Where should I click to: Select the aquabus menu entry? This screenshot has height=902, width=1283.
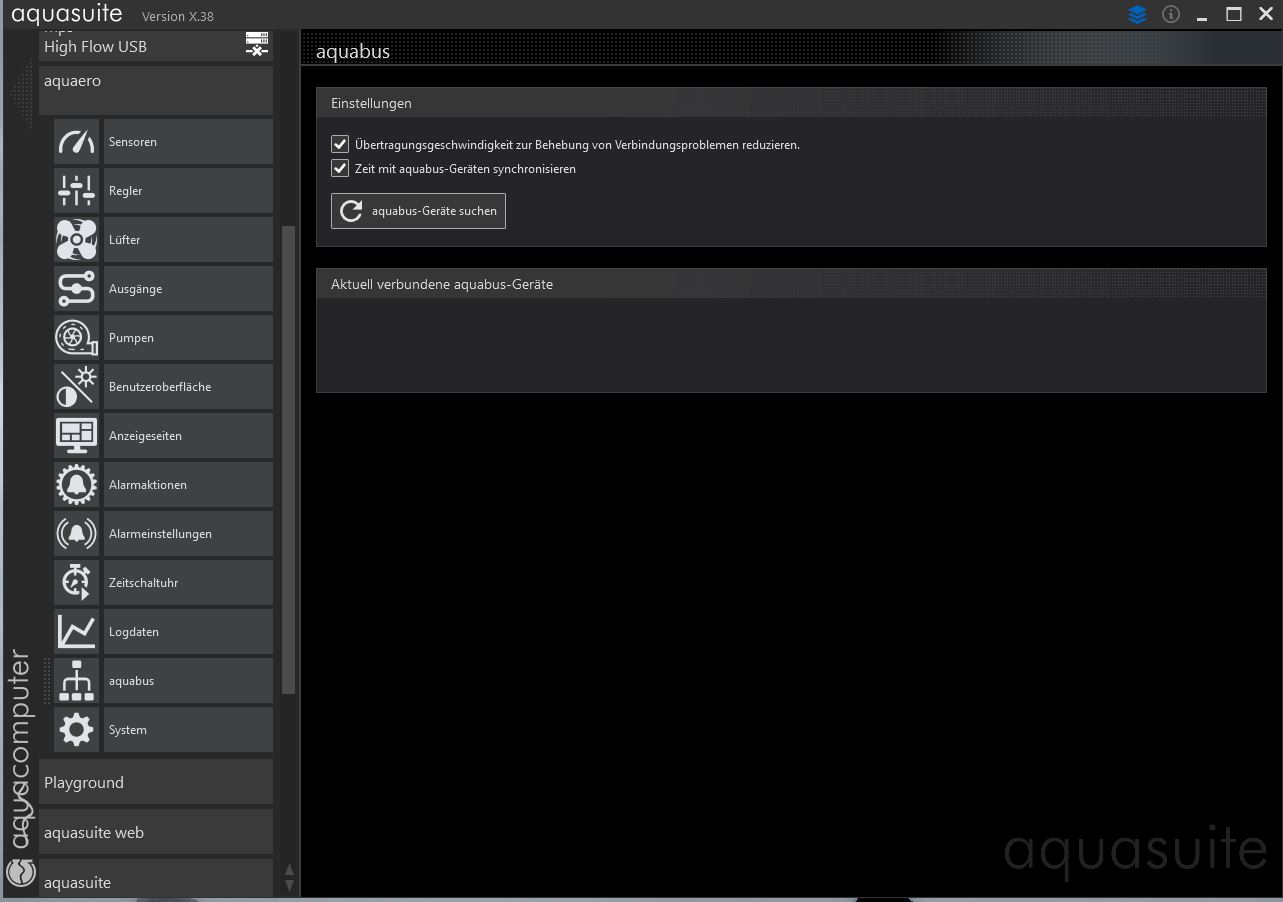click(188, 681)
